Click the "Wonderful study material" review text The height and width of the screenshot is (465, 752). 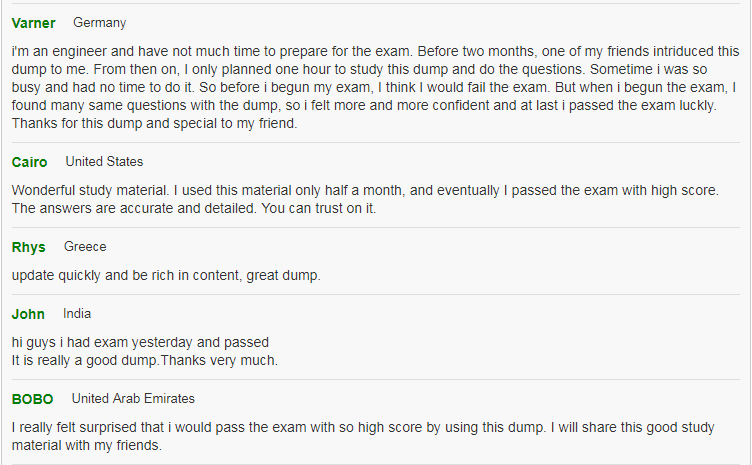(x=365, y=199)
